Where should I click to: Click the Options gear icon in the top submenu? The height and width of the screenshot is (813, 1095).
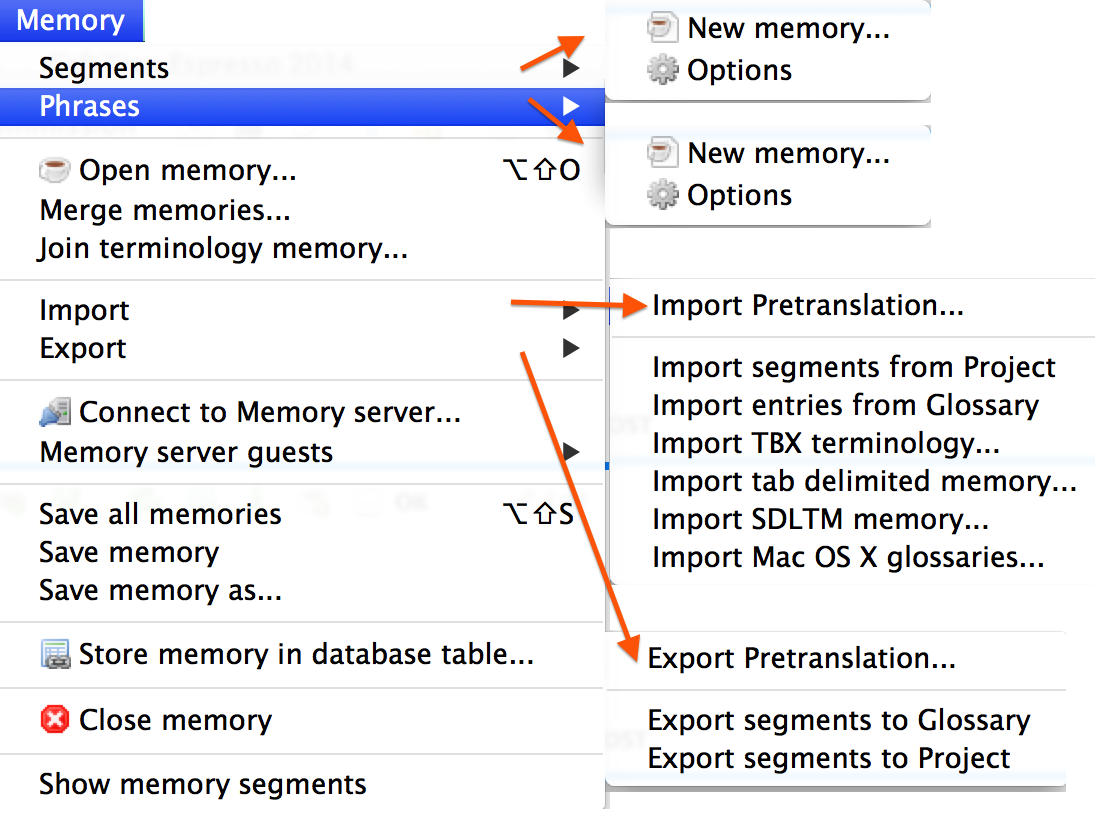[662, 70]
